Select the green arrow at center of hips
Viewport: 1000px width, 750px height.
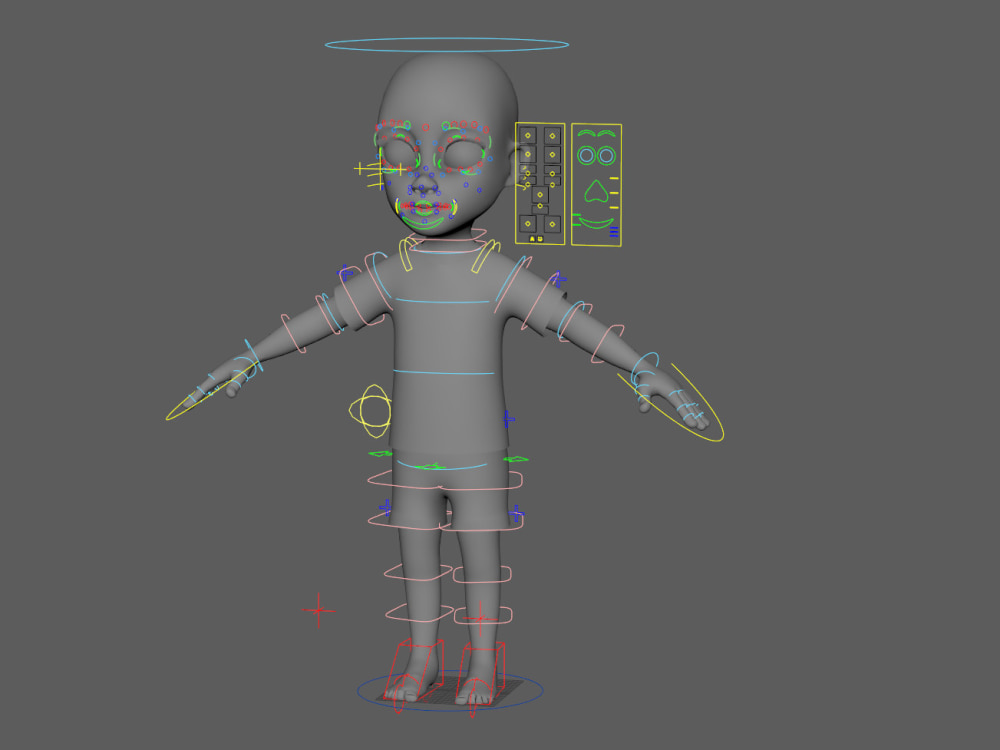coord(429,467)
